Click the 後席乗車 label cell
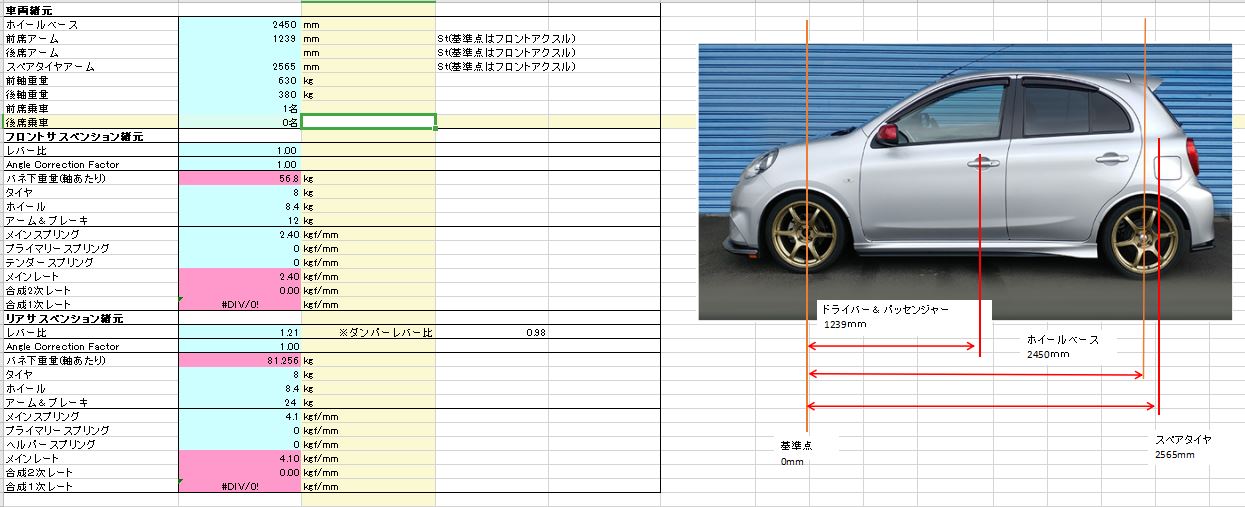 coord(89,122)
